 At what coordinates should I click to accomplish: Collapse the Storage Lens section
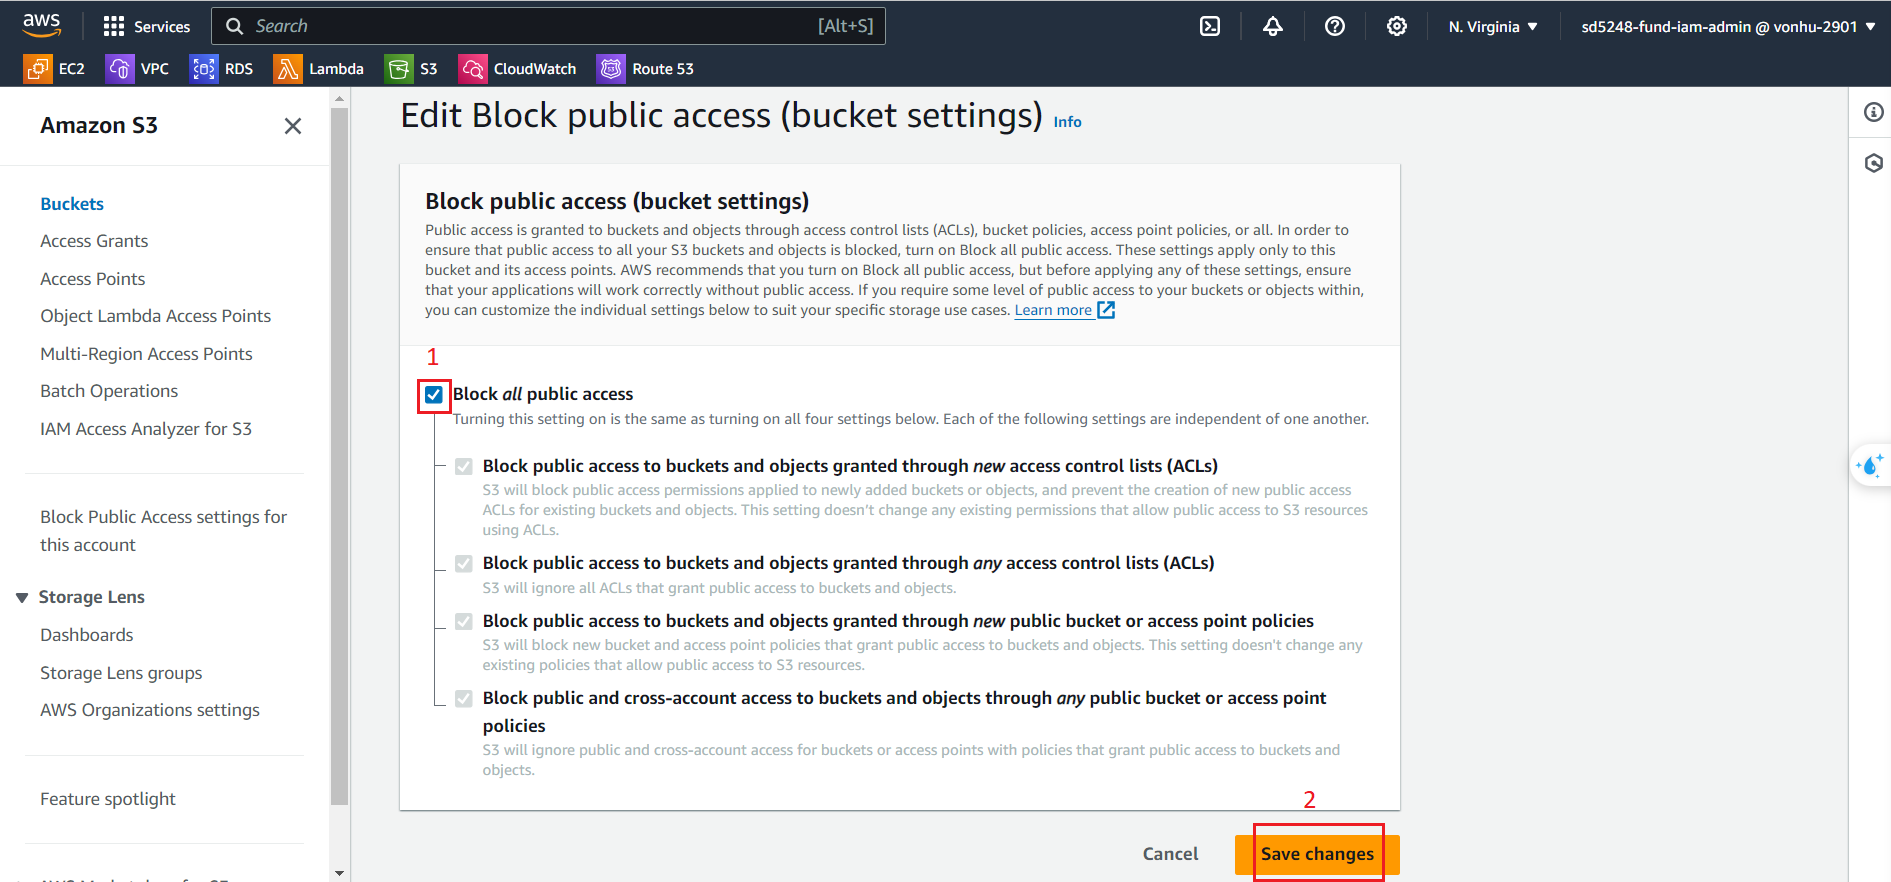coord(22,597)
